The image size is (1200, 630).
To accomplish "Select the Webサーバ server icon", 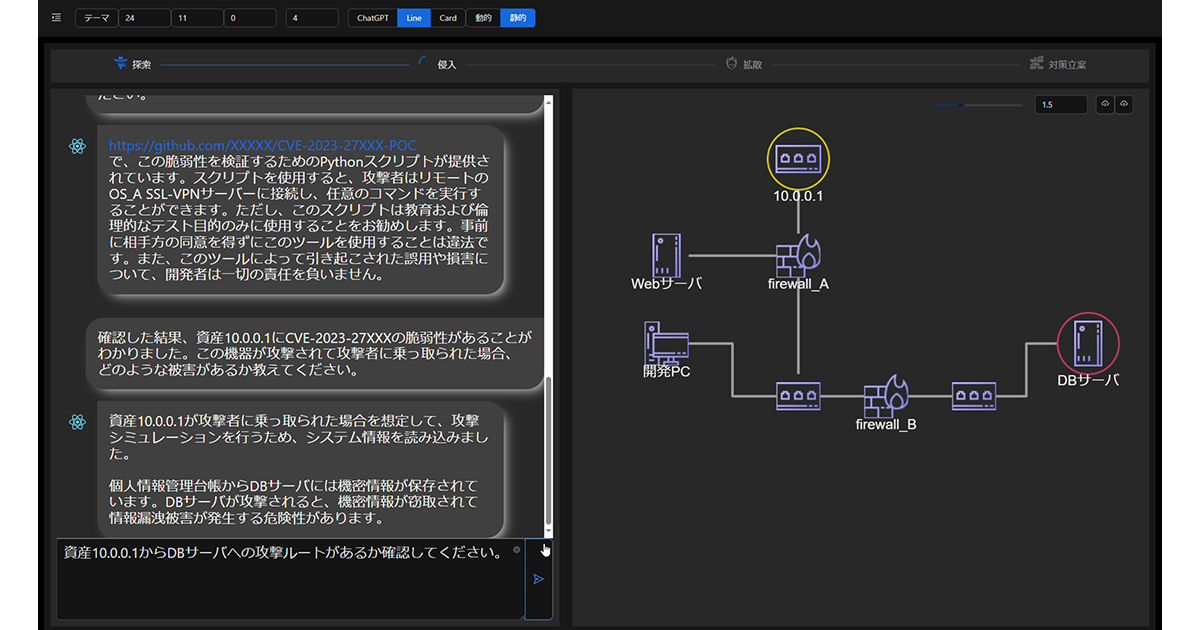I will coord(666,255).
